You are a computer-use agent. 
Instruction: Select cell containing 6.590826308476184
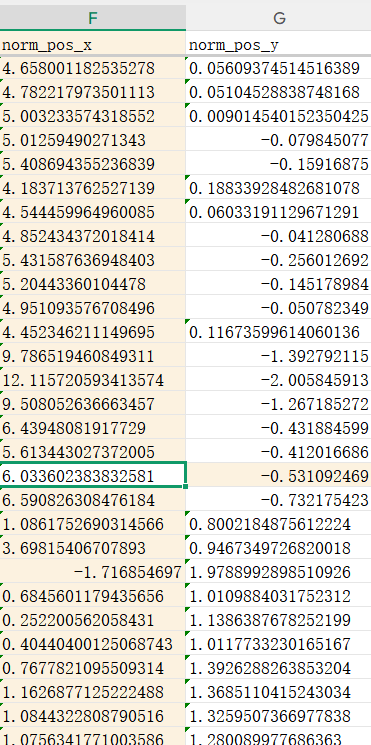coord(93,499)
